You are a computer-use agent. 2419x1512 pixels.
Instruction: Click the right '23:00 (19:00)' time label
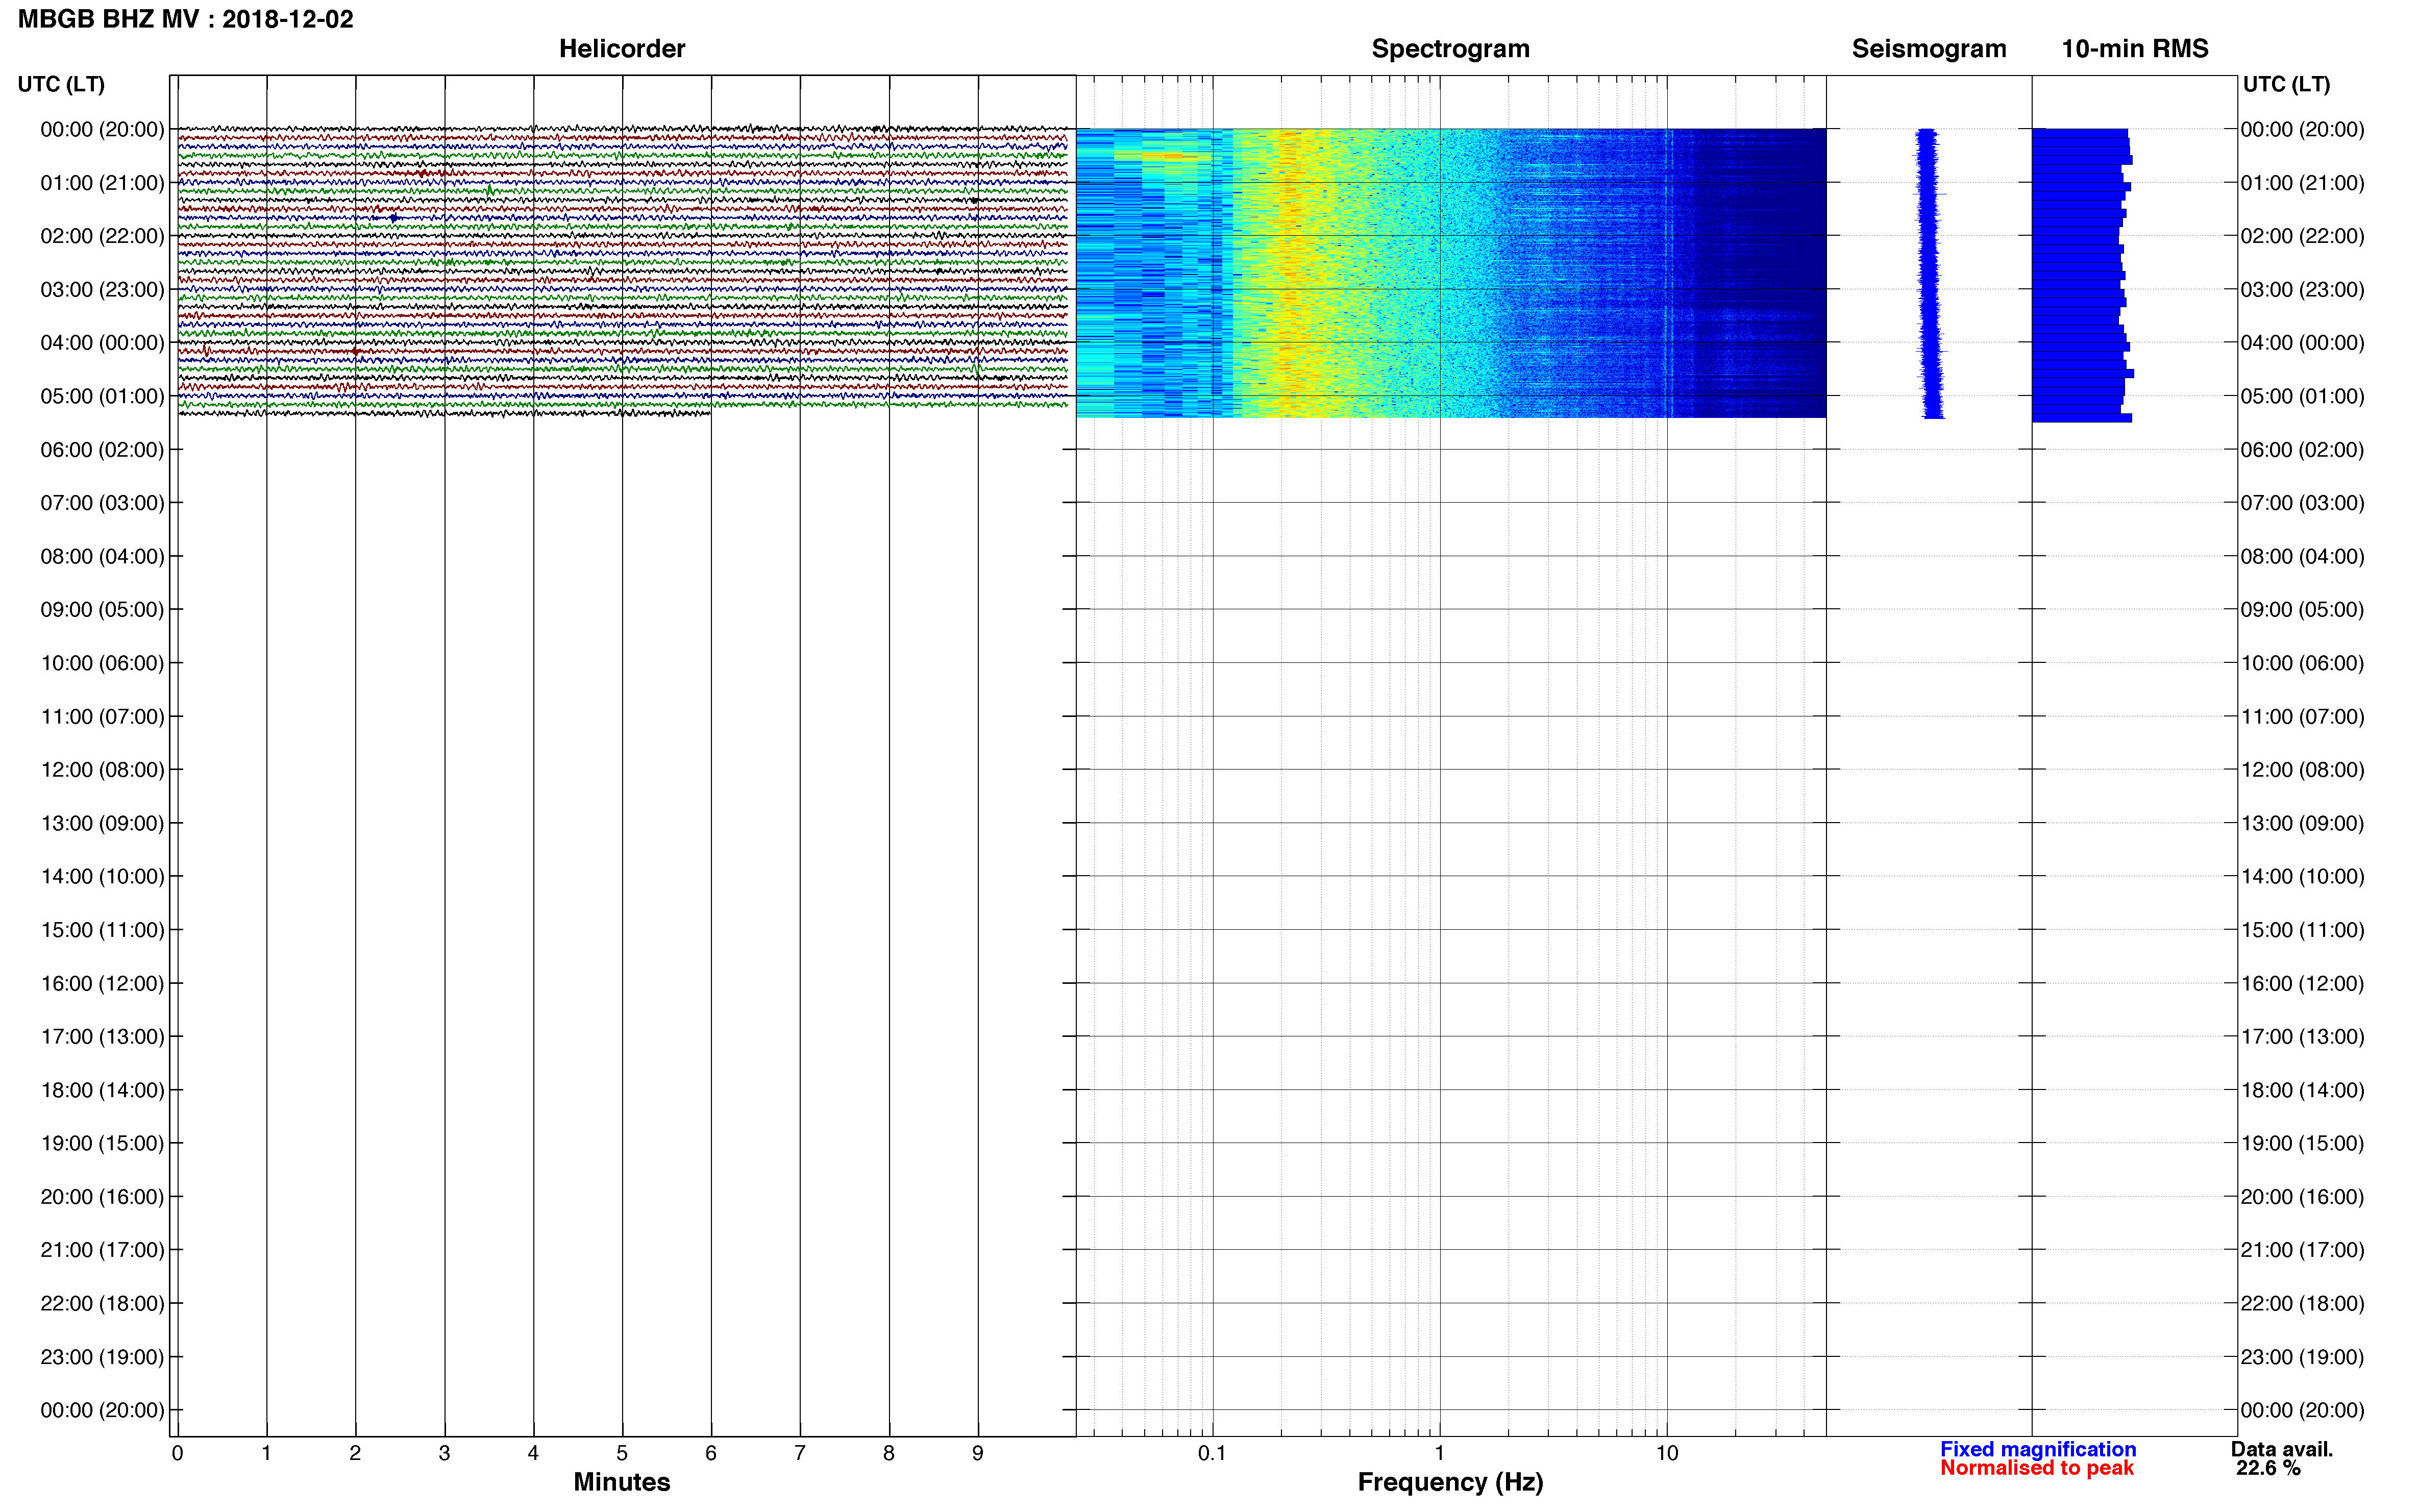pos(2303,1357)
